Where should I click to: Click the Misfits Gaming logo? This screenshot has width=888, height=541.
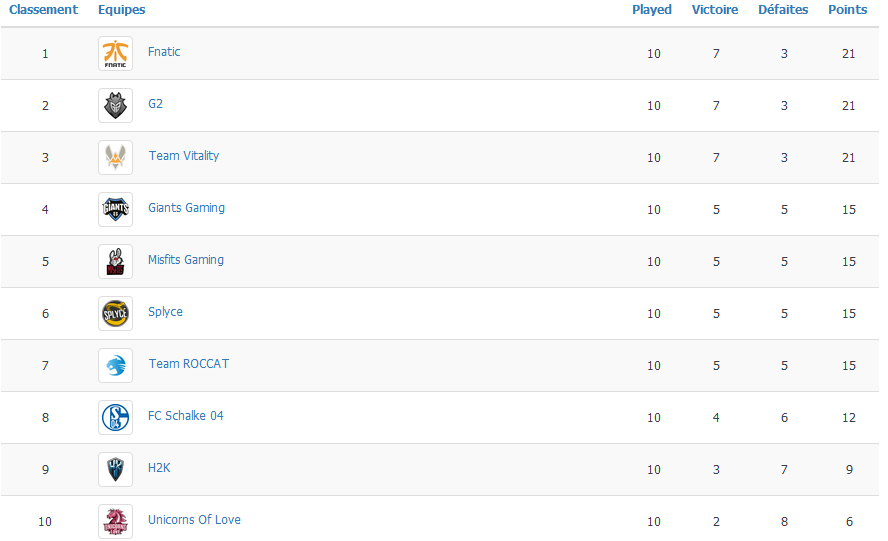click(x=116, y=262)
